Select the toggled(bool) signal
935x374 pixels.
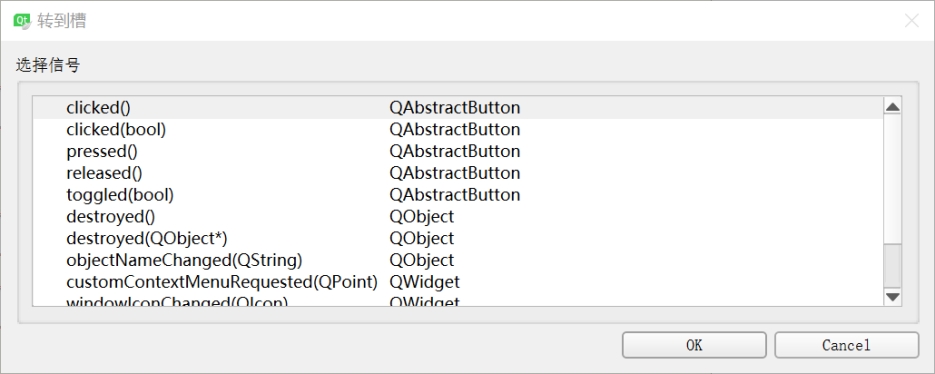coord(458,195)
